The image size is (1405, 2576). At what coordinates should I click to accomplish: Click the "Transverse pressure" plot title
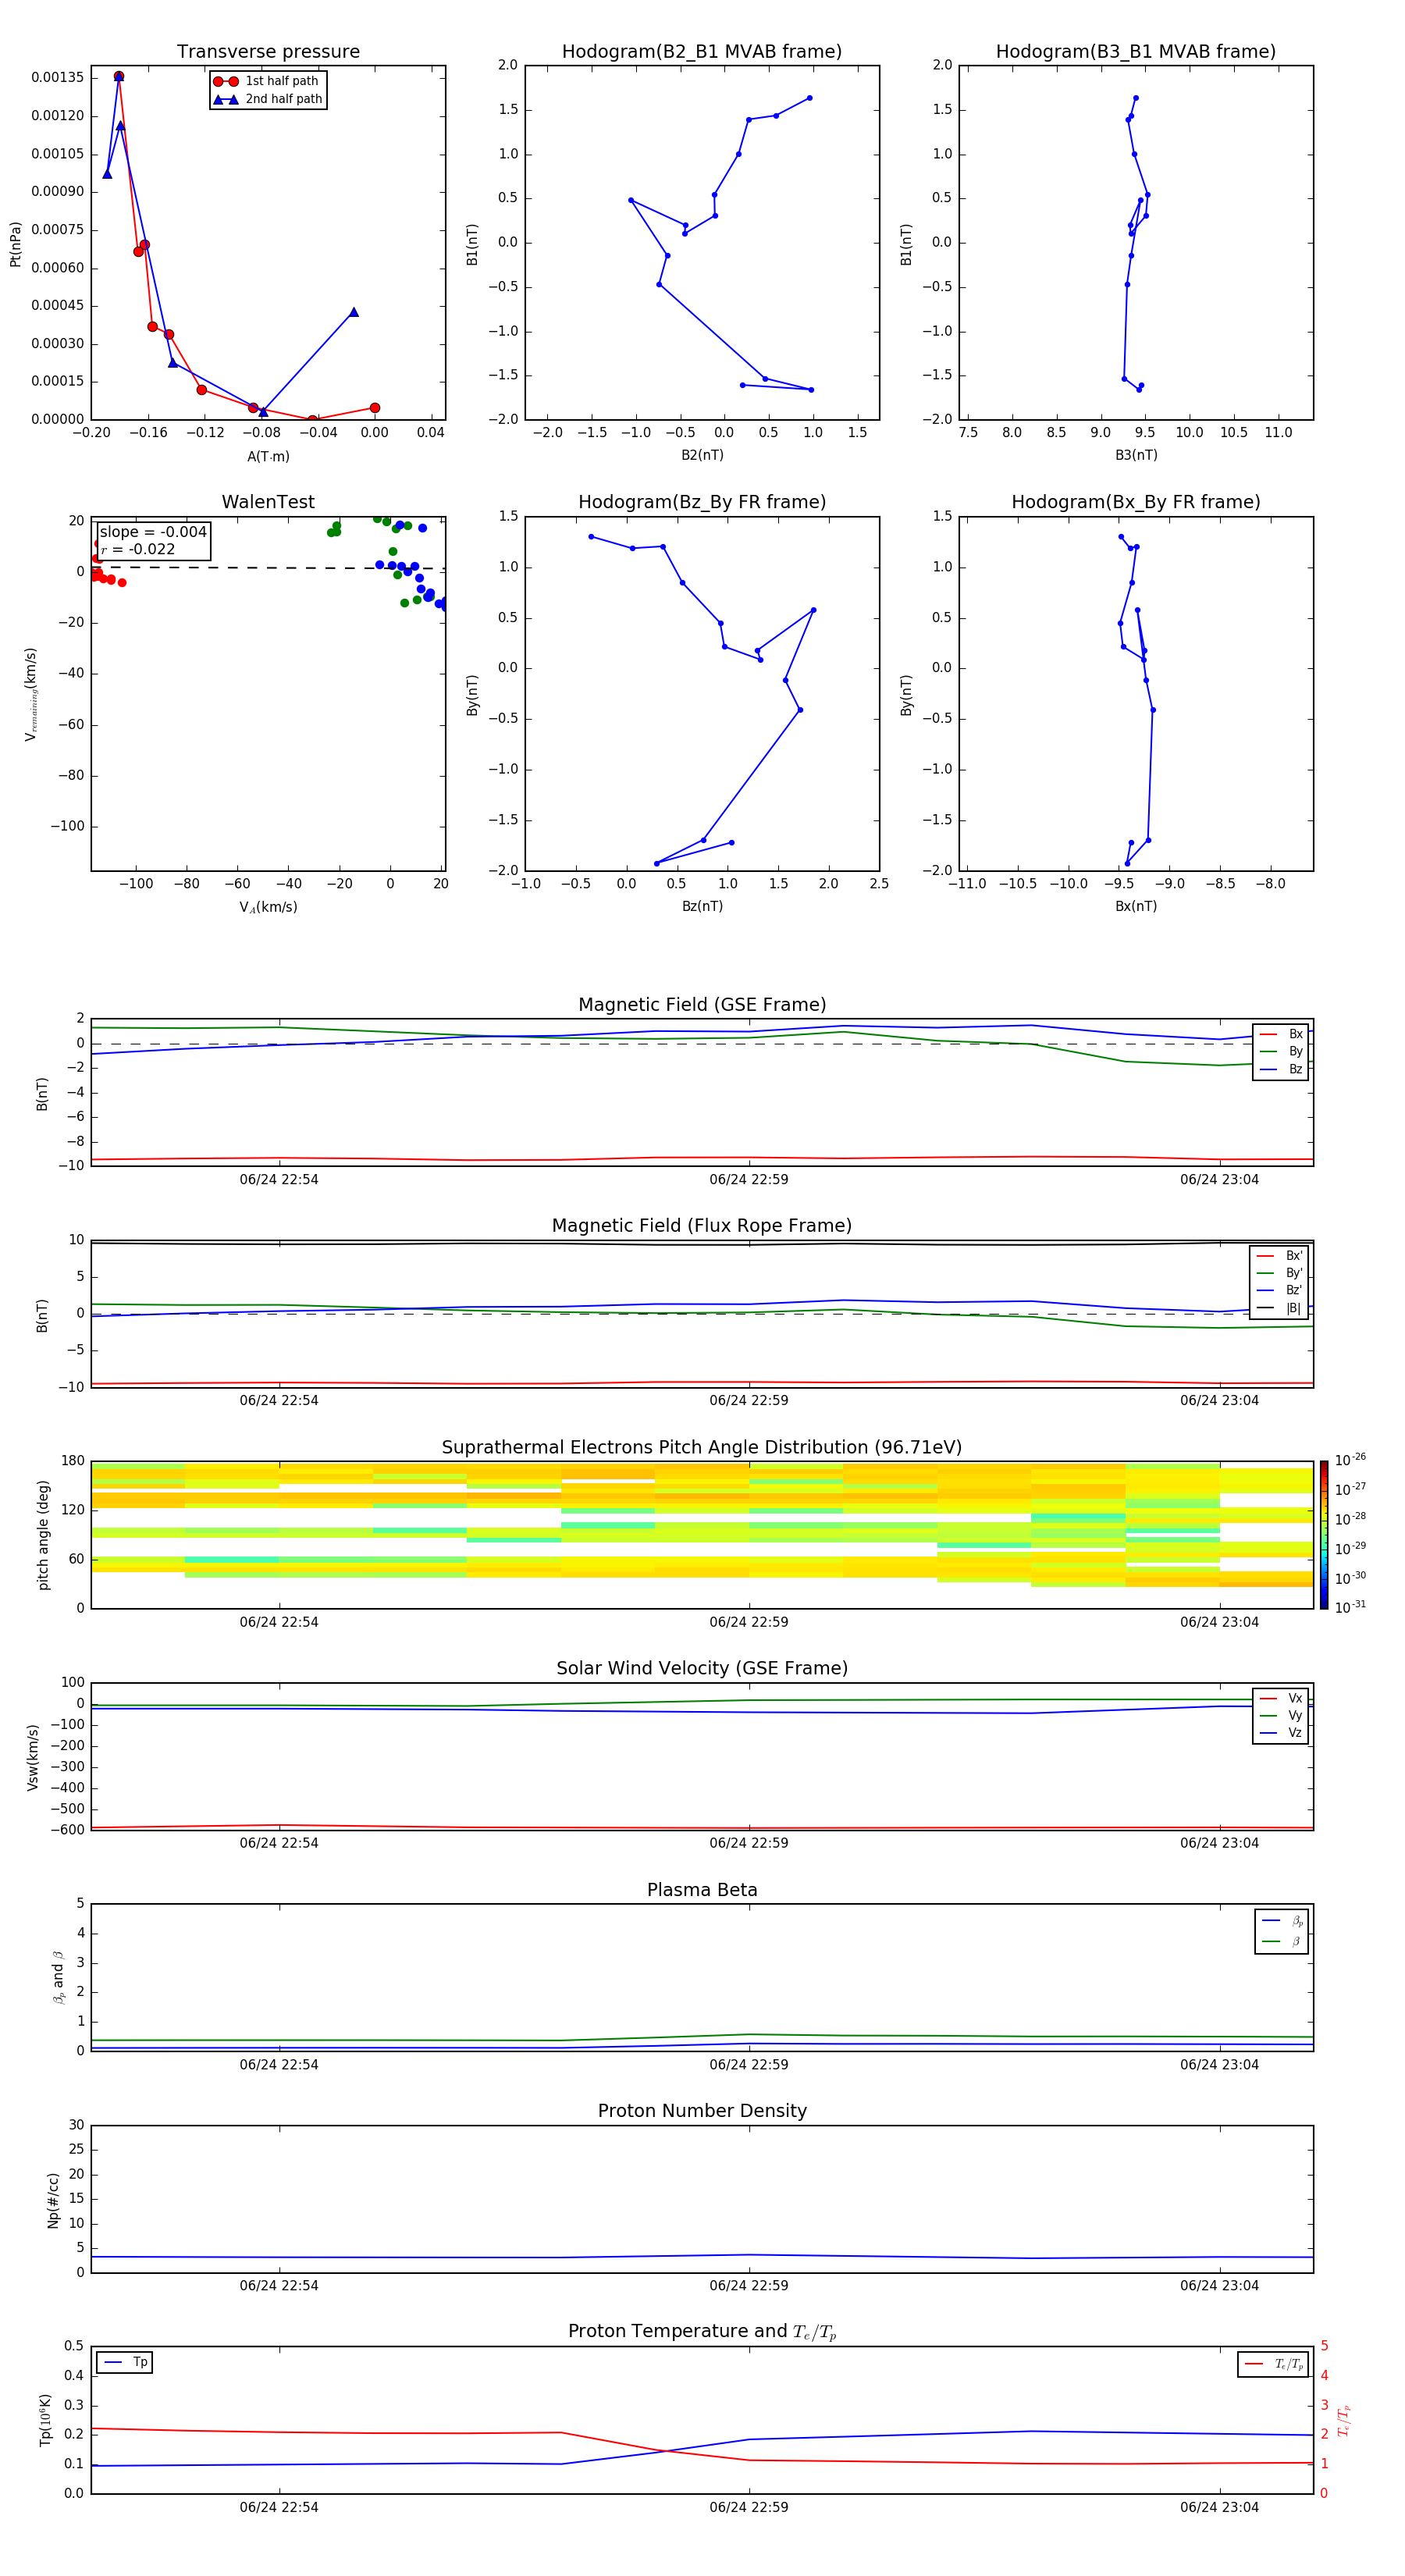click(x=268, y=51)
